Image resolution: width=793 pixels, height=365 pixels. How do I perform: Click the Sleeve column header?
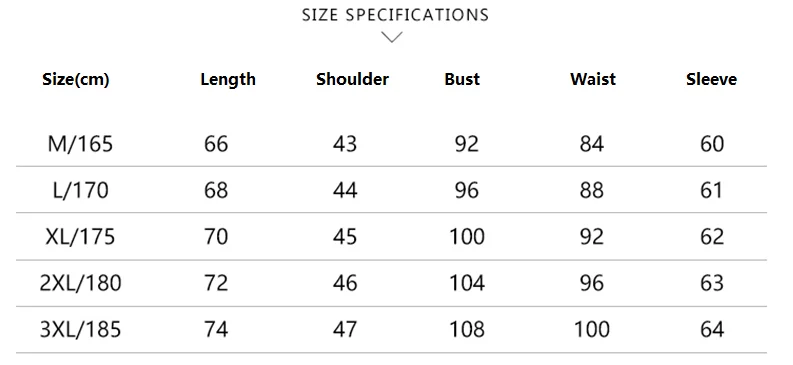(x=712, y=79)
